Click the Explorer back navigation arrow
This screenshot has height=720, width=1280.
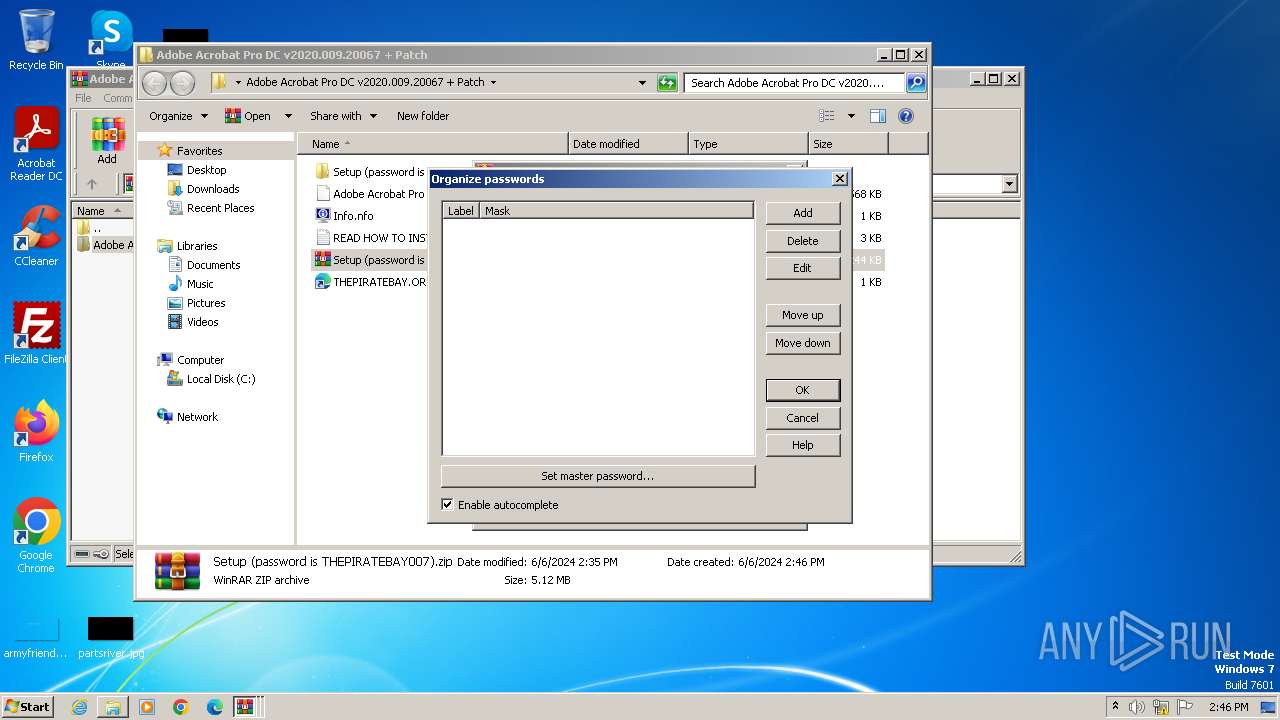pyautogui.click(x=155, y=83)
